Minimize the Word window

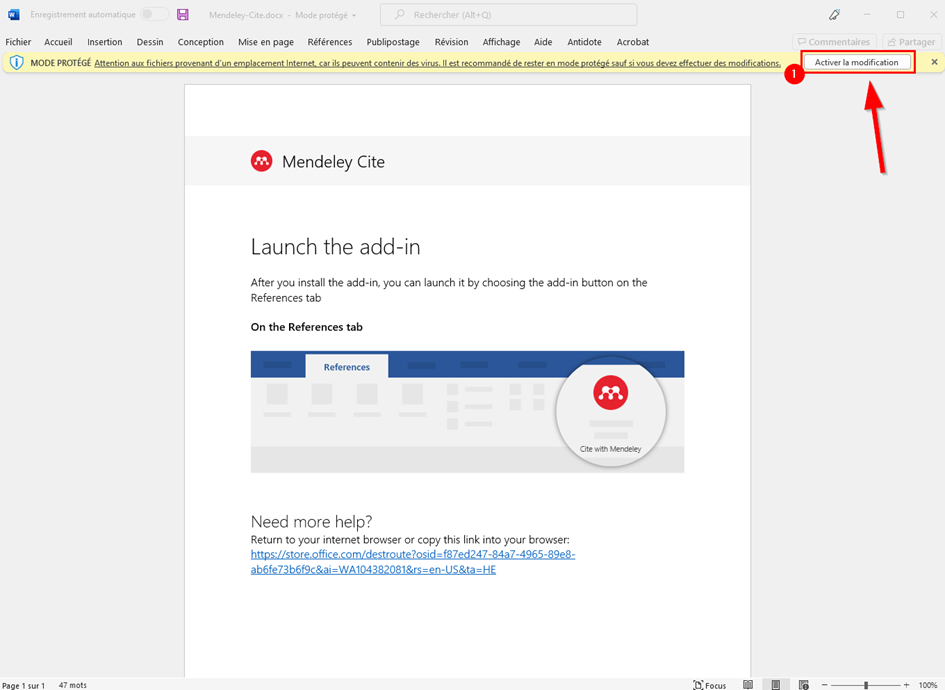coord(867,14)
